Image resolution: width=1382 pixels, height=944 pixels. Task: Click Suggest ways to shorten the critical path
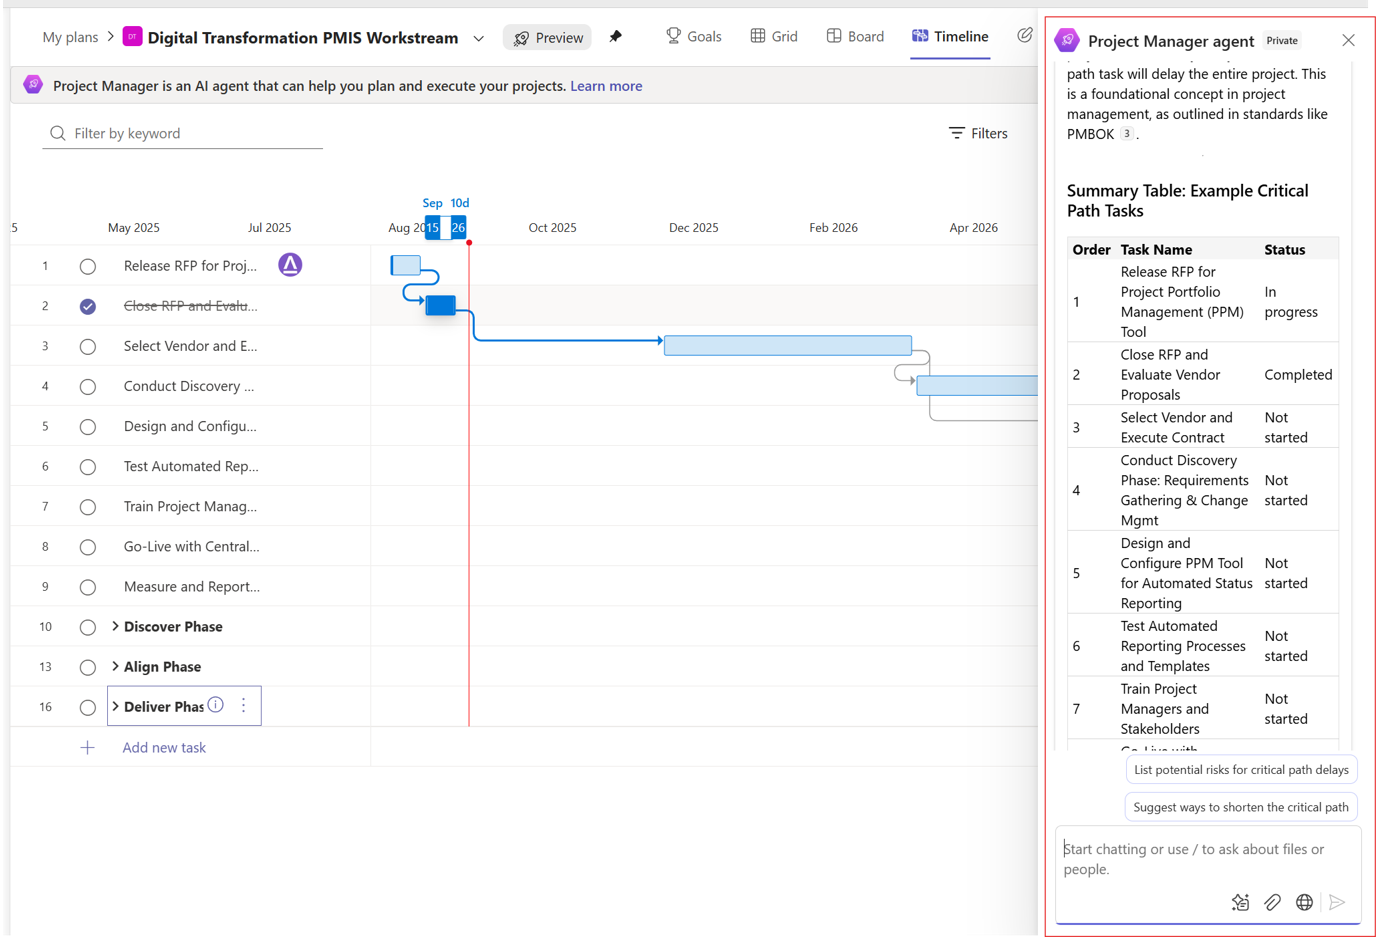pyautogui.click(x=1240, y=807)
